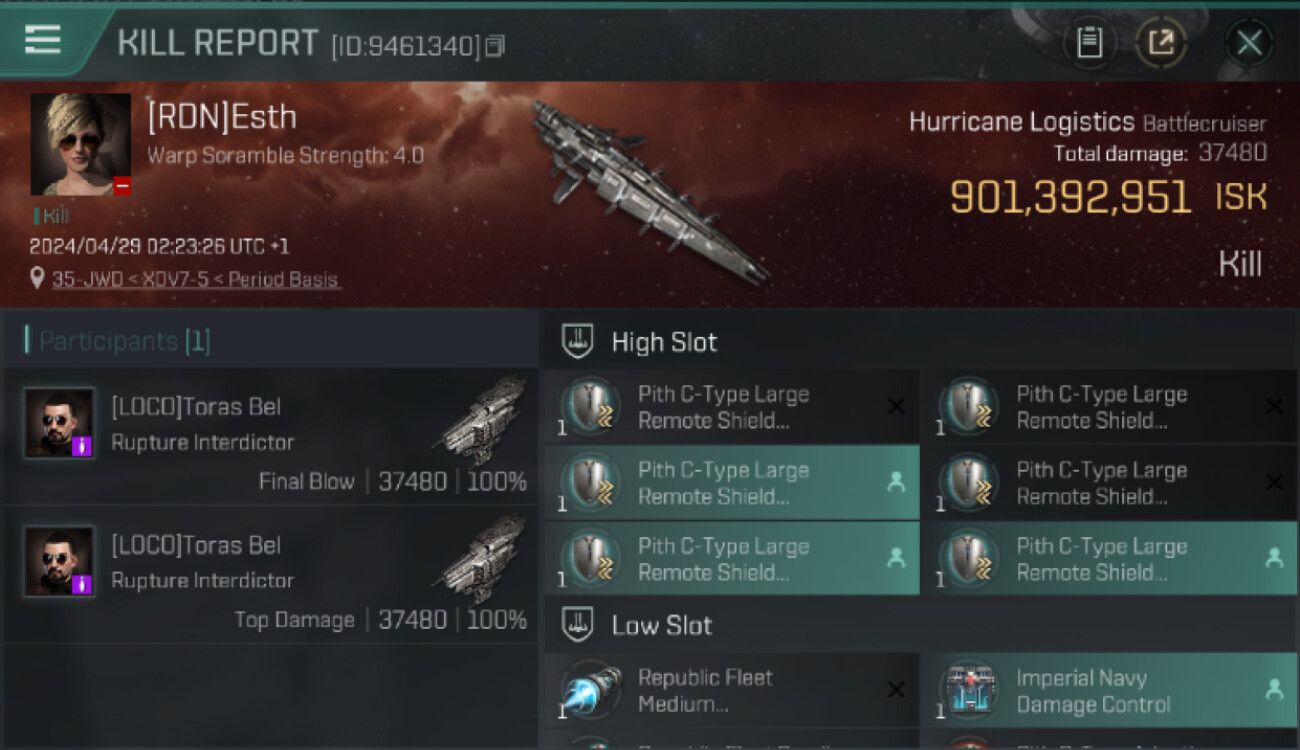Select the Imperial Navy Damage Control module

click(x=1109, y=690)
